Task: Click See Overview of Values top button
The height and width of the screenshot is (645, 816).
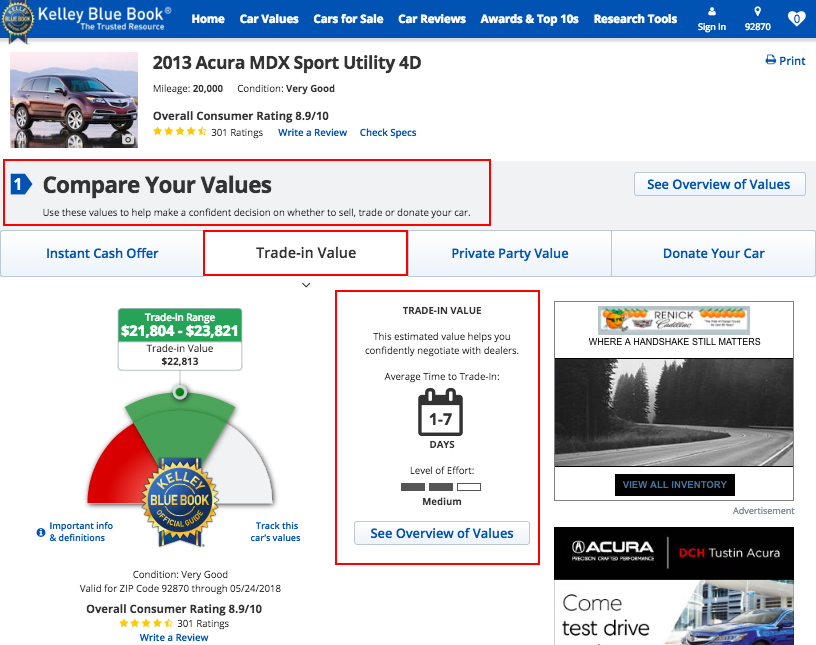Action: pos(720,184)
